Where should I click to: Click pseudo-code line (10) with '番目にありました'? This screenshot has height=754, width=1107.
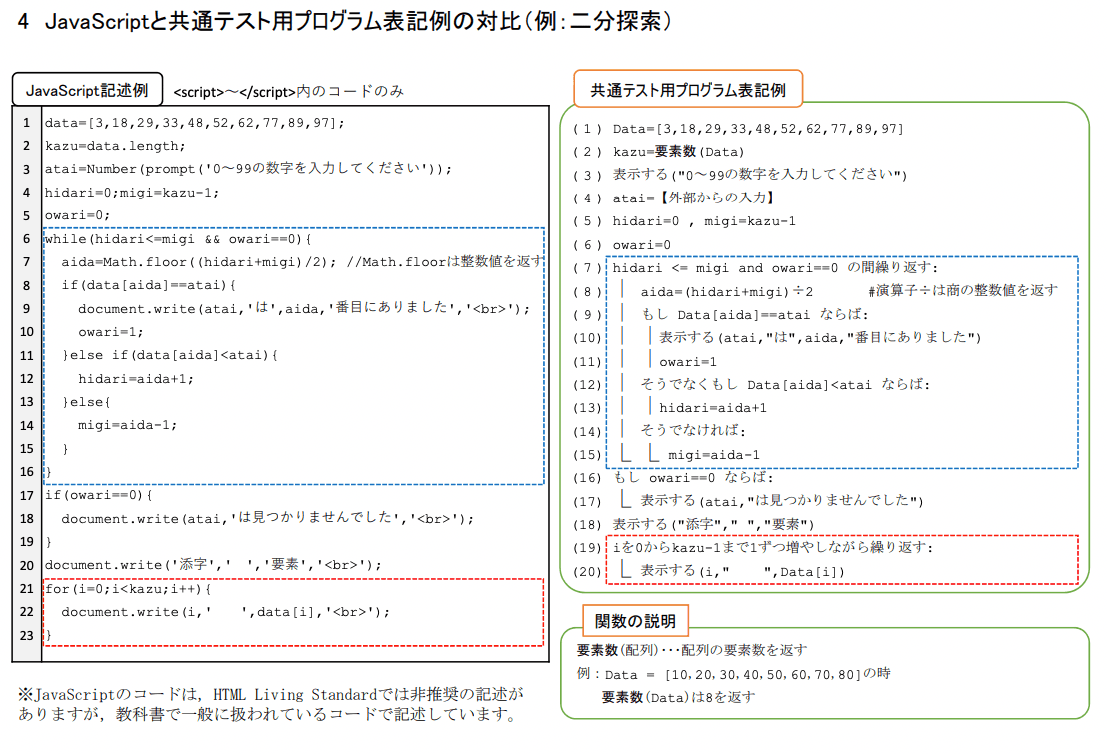(x=820, y=337)
